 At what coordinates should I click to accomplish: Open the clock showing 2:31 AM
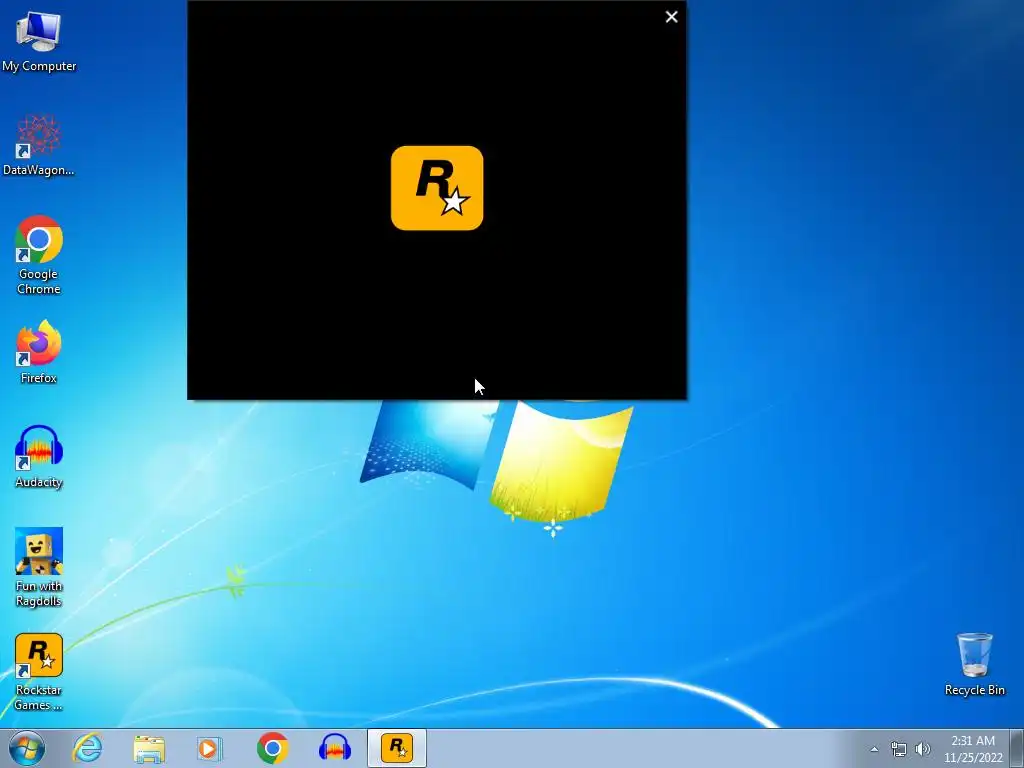[x=972, y=749]
